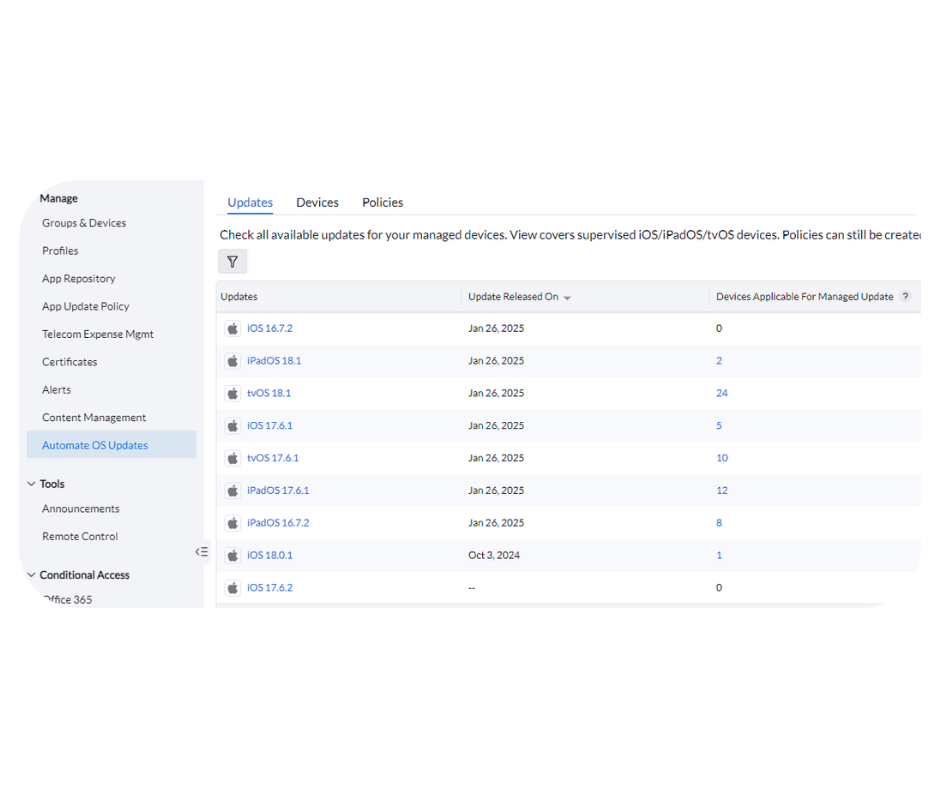940x788 pixels.
Task: Open Certificates in sidebar
Action: 70,362
